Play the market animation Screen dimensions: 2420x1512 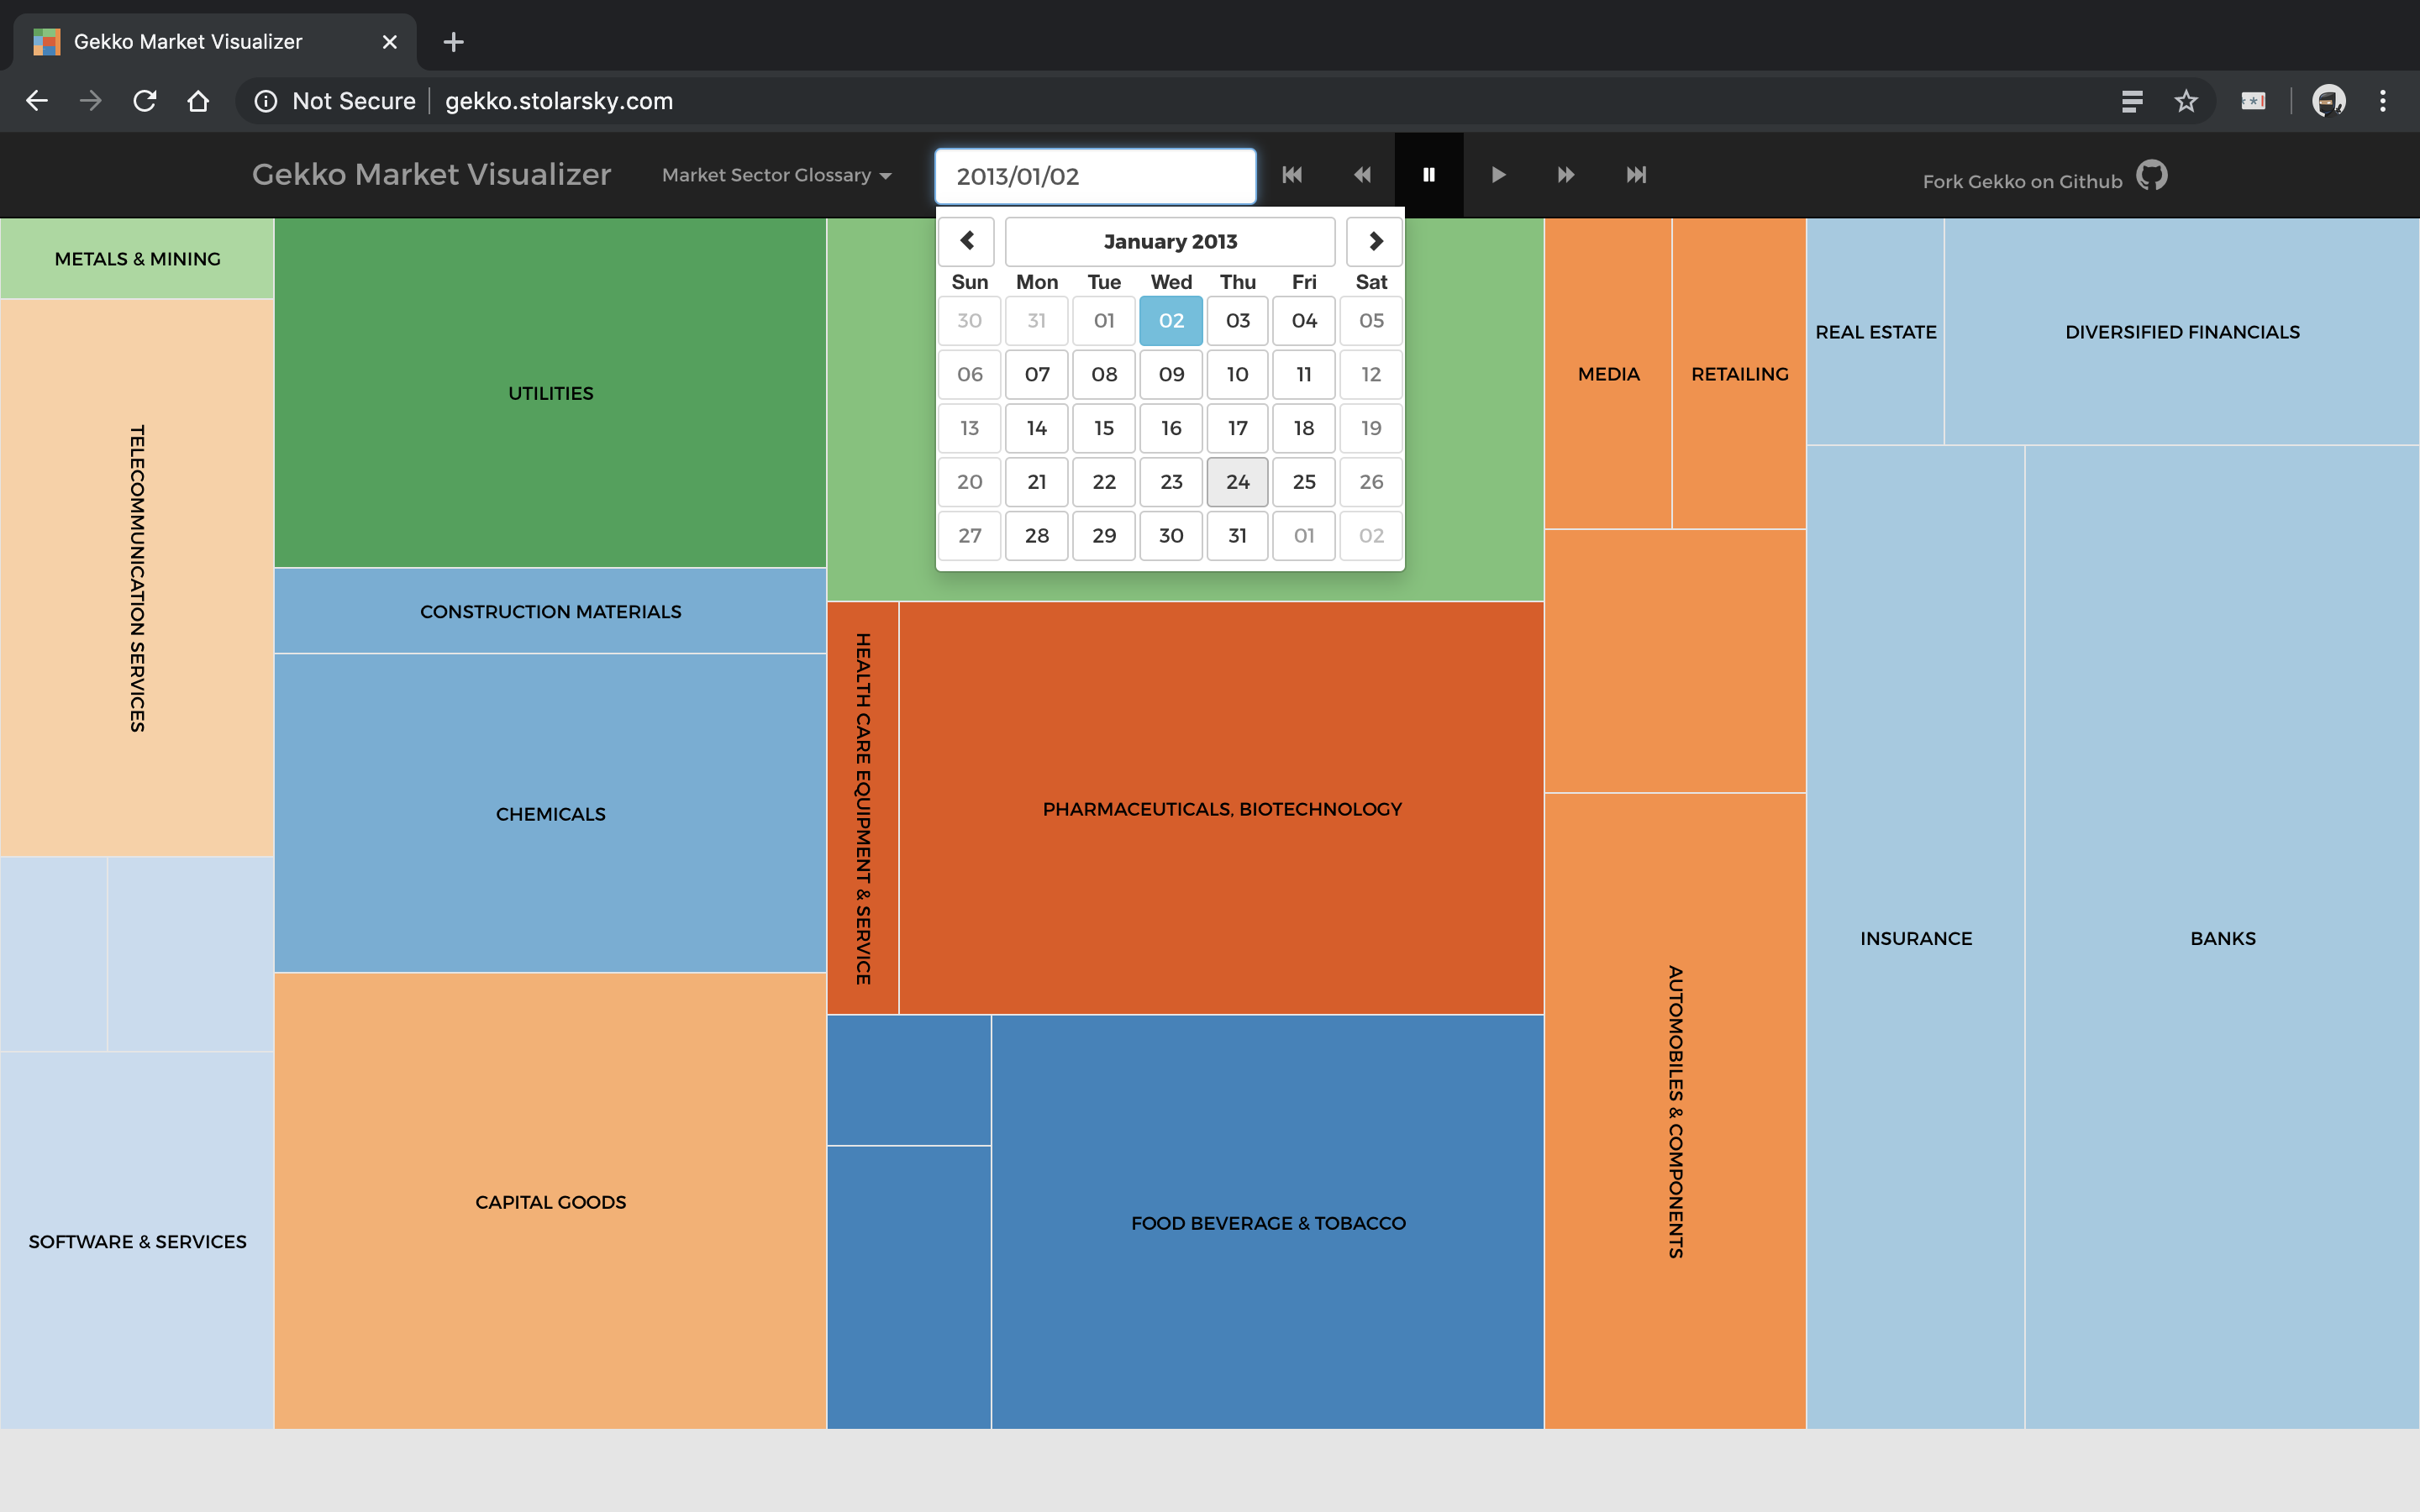click(x=1498, y=175)
